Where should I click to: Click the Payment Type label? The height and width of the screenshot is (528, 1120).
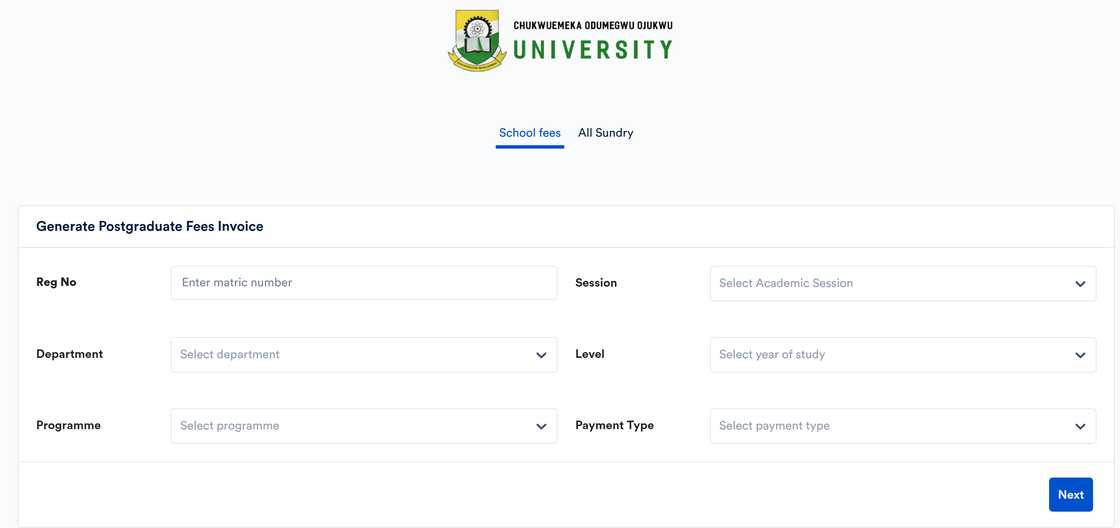[x=614, y=426]
